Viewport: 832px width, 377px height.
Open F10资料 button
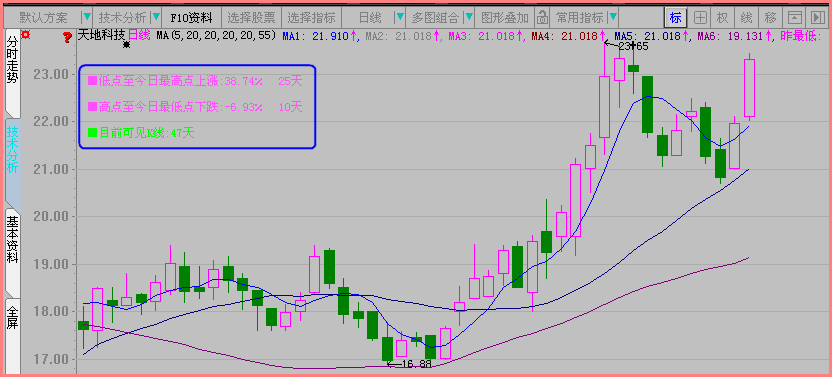tap(191, 18)
